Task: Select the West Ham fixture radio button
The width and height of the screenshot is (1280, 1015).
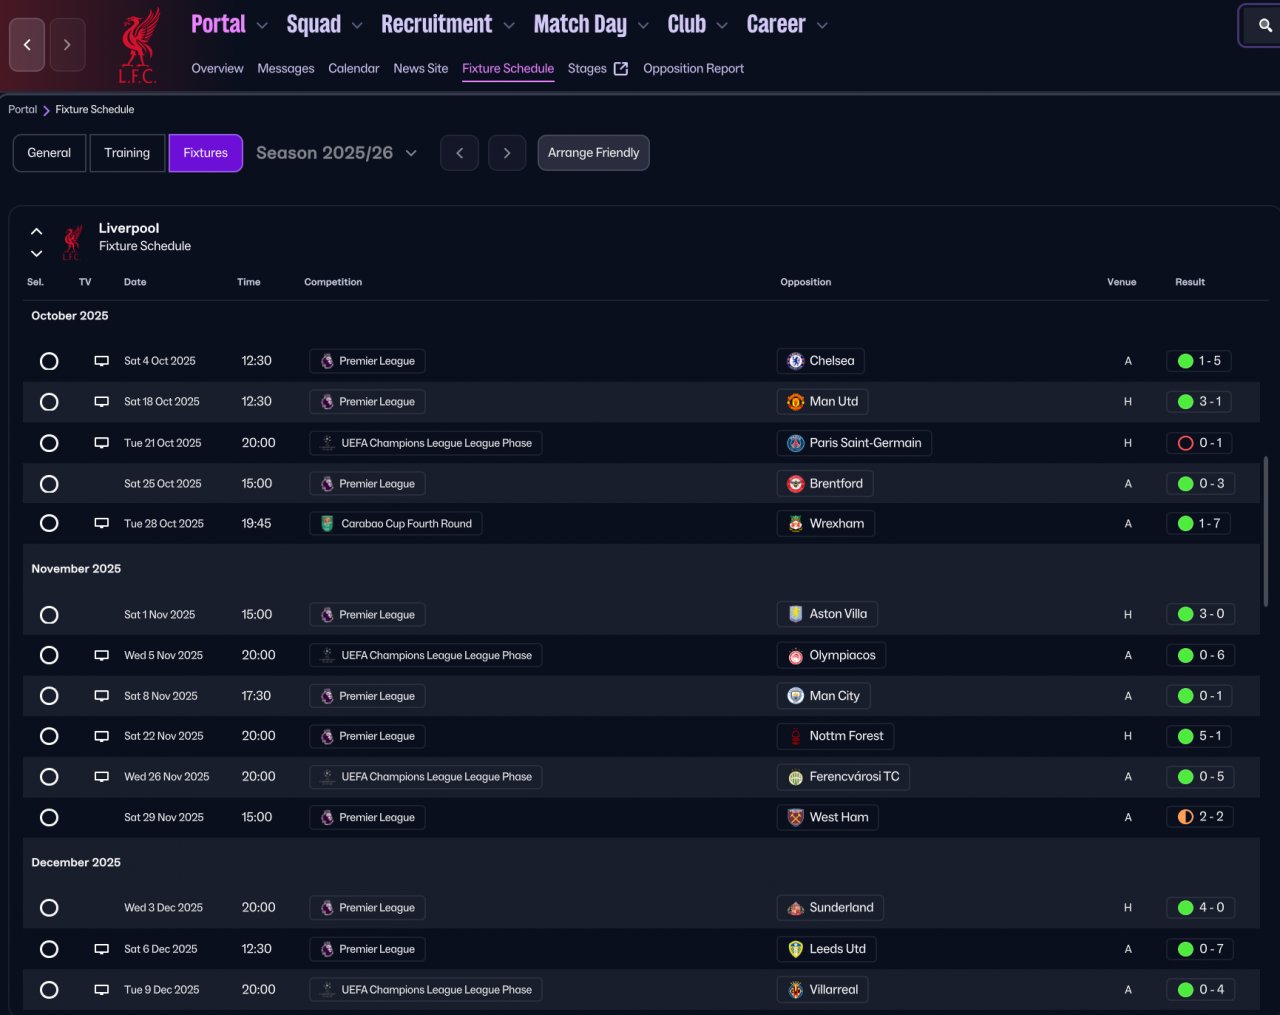Action: (x=49, y=818)
